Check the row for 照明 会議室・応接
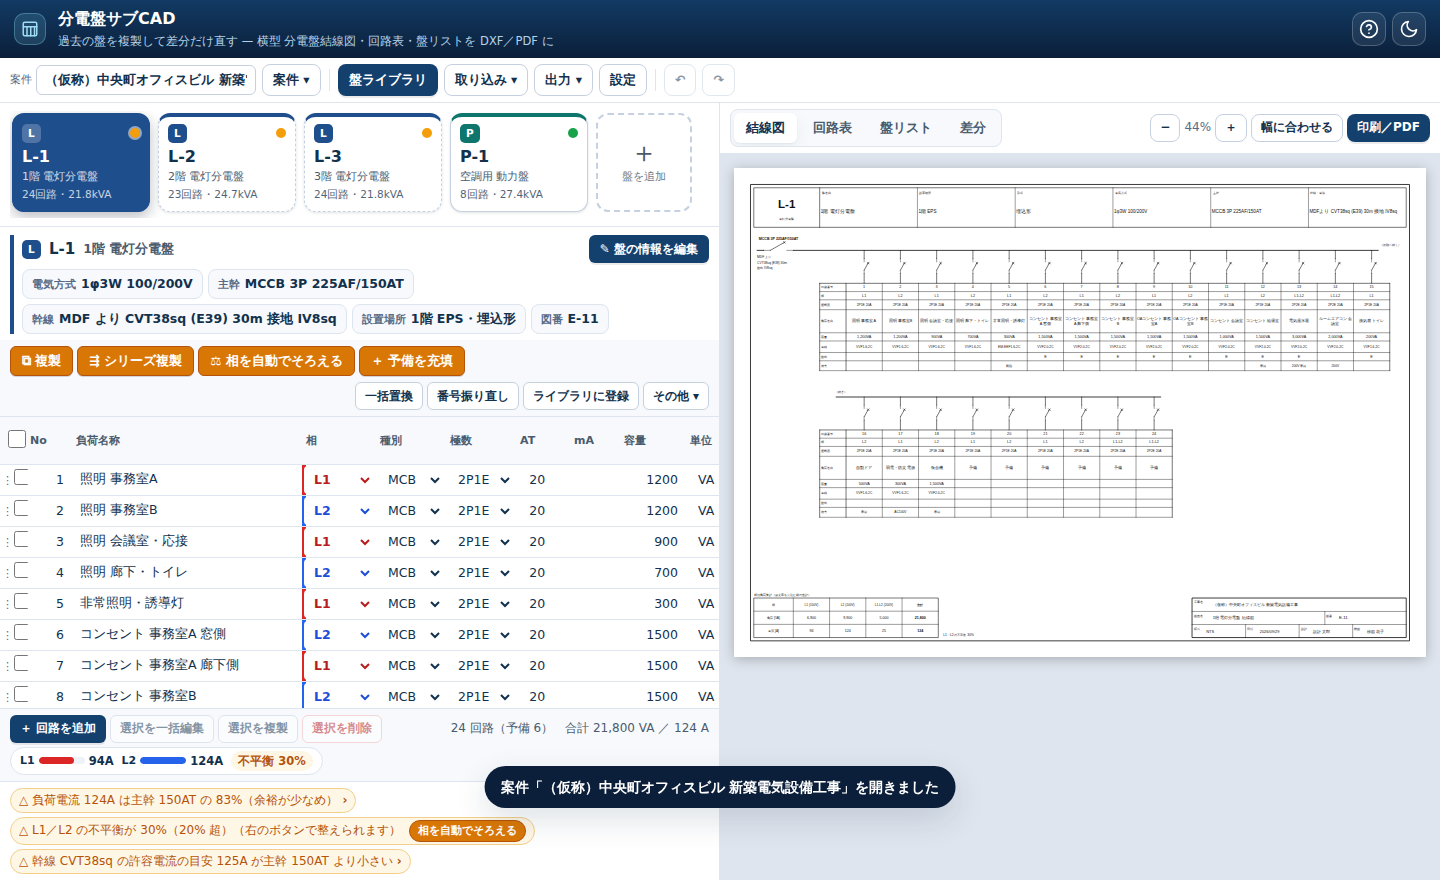Image resolution: width=1440 pixels, height=880 pixels. tap(21, 539)
